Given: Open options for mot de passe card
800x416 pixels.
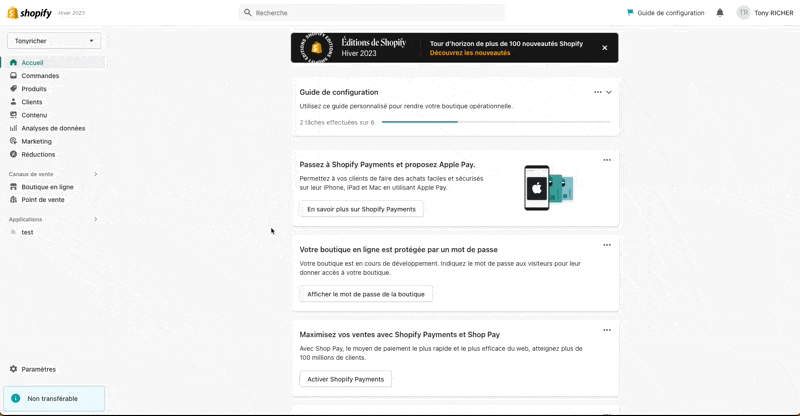Looking at the screenshot, I should (607, 245).
